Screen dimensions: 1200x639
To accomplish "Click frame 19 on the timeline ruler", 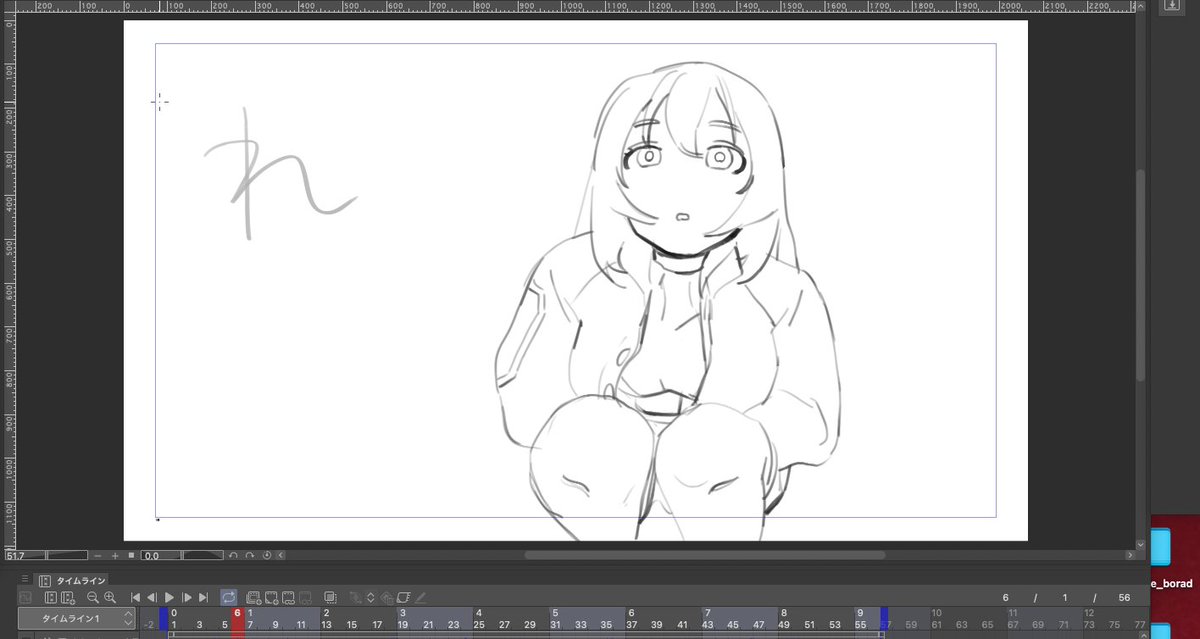I will coord(402,625).
